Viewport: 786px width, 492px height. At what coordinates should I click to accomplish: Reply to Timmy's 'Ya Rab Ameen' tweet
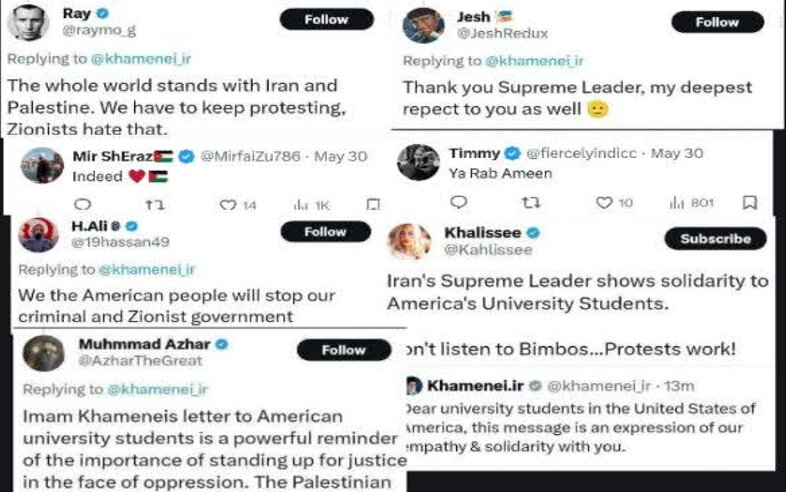pos(459,202)
